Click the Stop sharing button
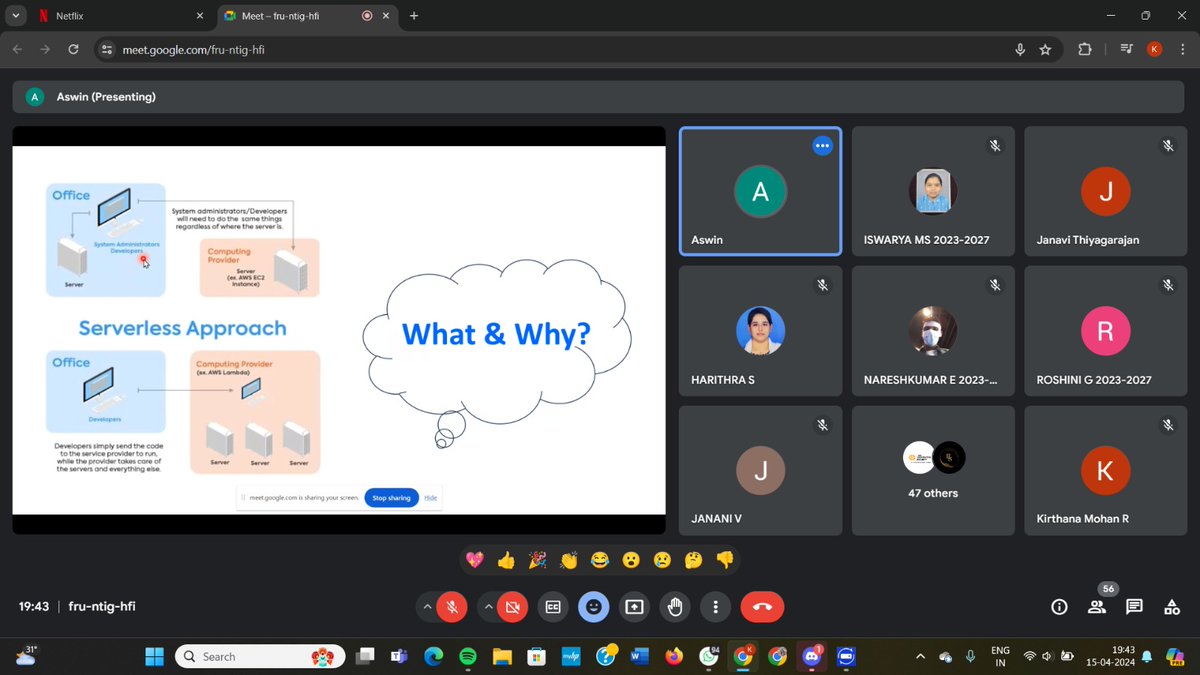This screenshot has width=1200, height=675. (x=391, y=498)
